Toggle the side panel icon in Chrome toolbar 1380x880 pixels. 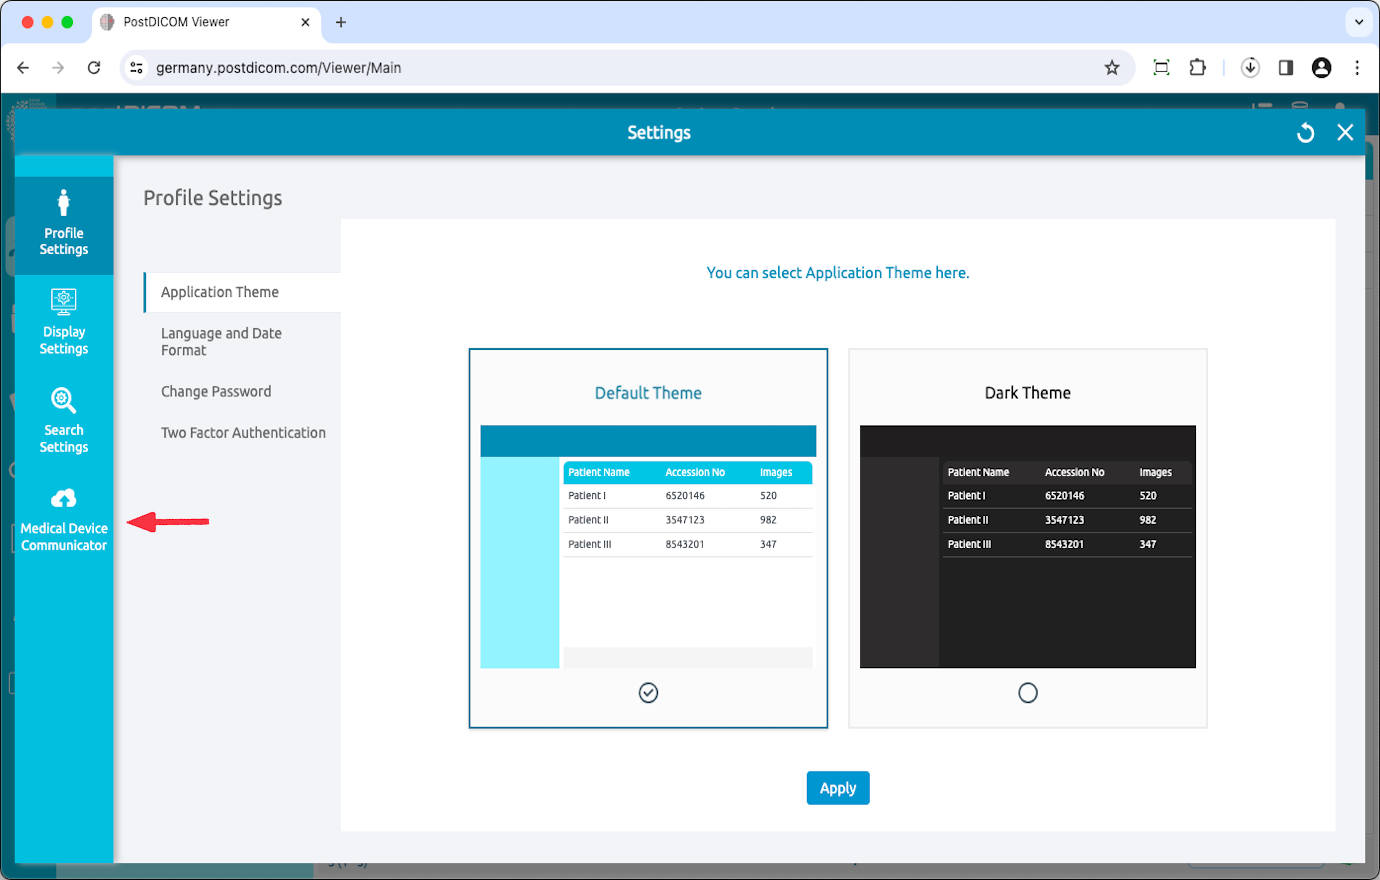point(1285,67)
